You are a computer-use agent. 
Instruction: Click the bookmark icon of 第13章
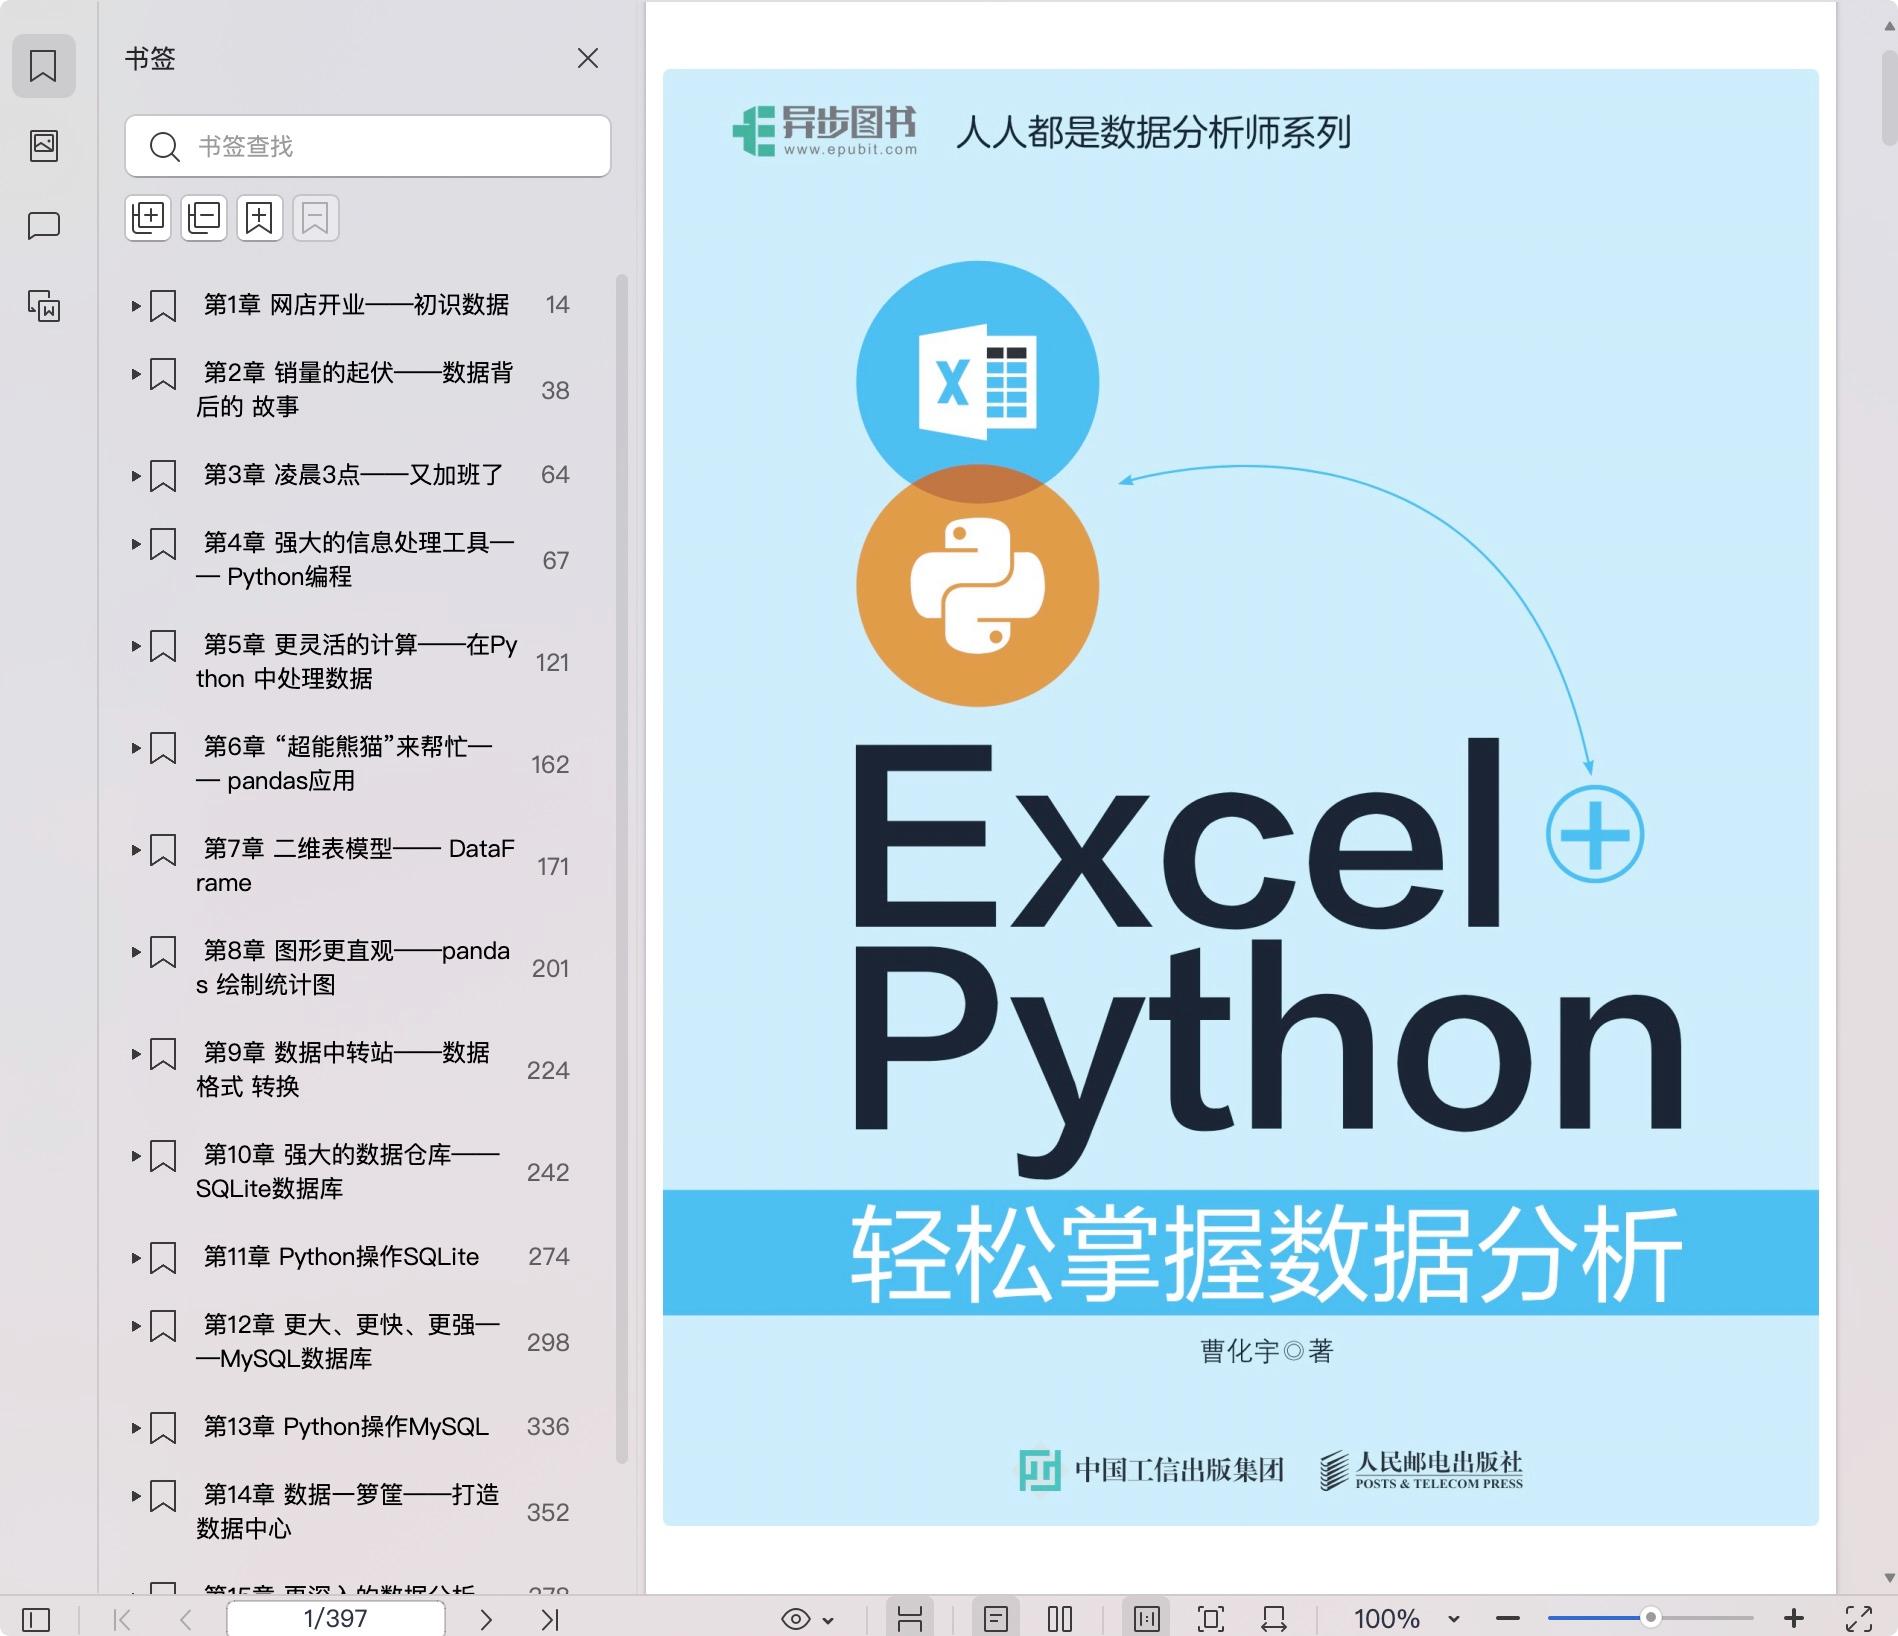[163, 1428]
